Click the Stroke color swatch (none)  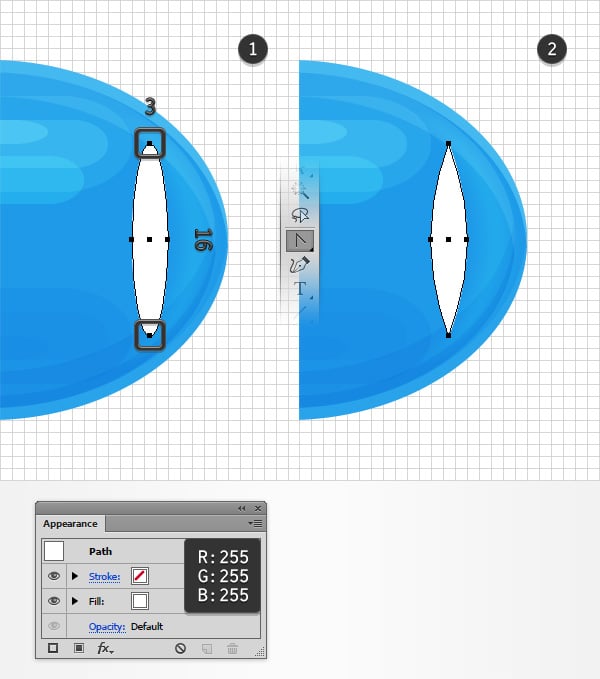[x=140, y=576]
